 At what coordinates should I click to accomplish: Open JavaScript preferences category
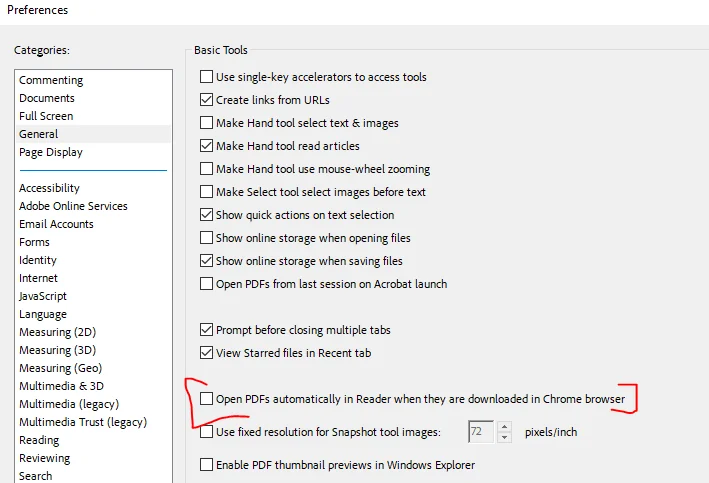click(x=43, y=296)
